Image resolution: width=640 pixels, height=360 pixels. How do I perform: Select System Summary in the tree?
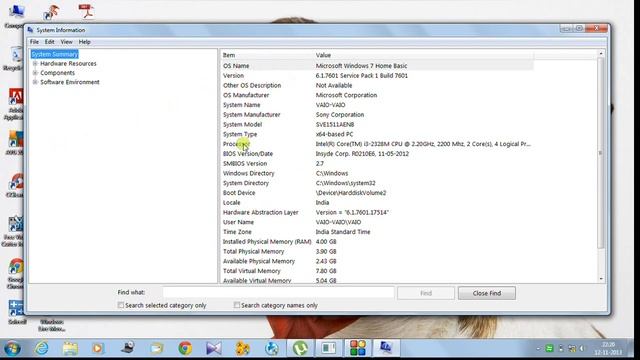point(55,54)
